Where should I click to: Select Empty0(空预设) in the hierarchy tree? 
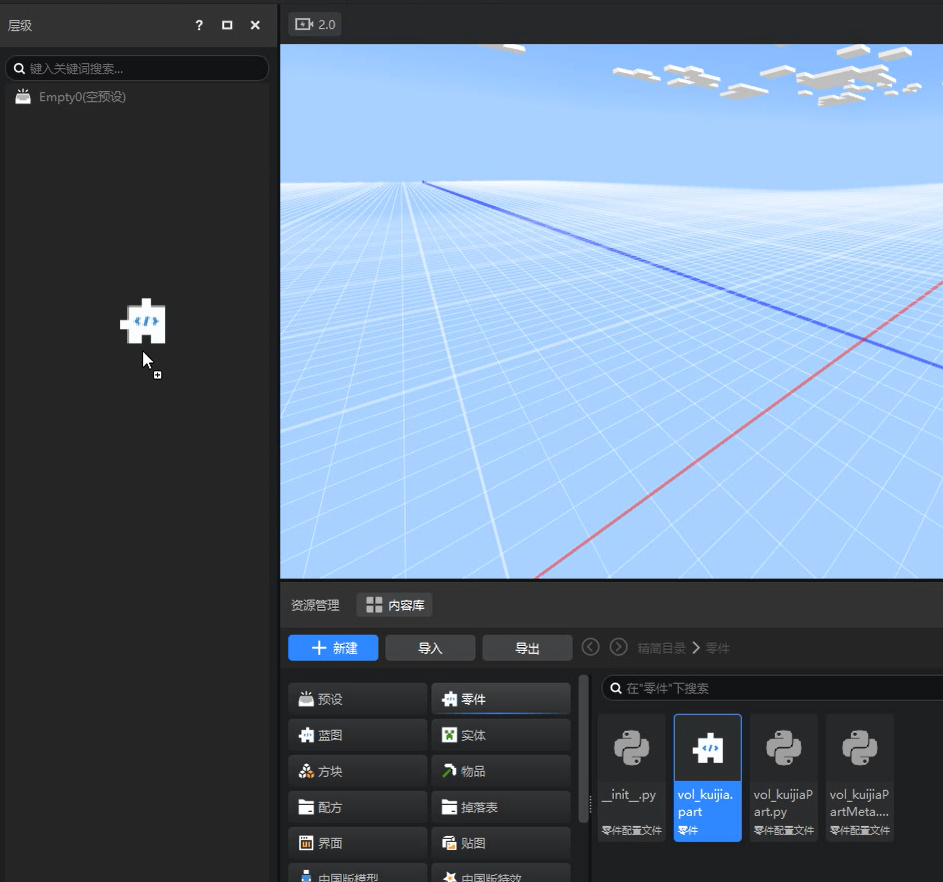[81, 97]
